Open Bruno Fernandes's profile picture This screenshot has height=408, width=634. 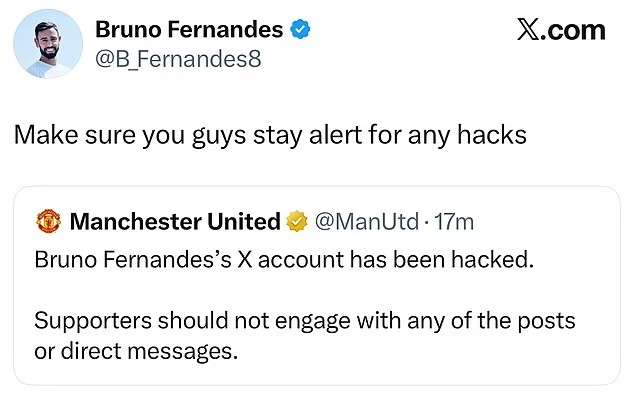pyautogui.click(x=48, y=44)
